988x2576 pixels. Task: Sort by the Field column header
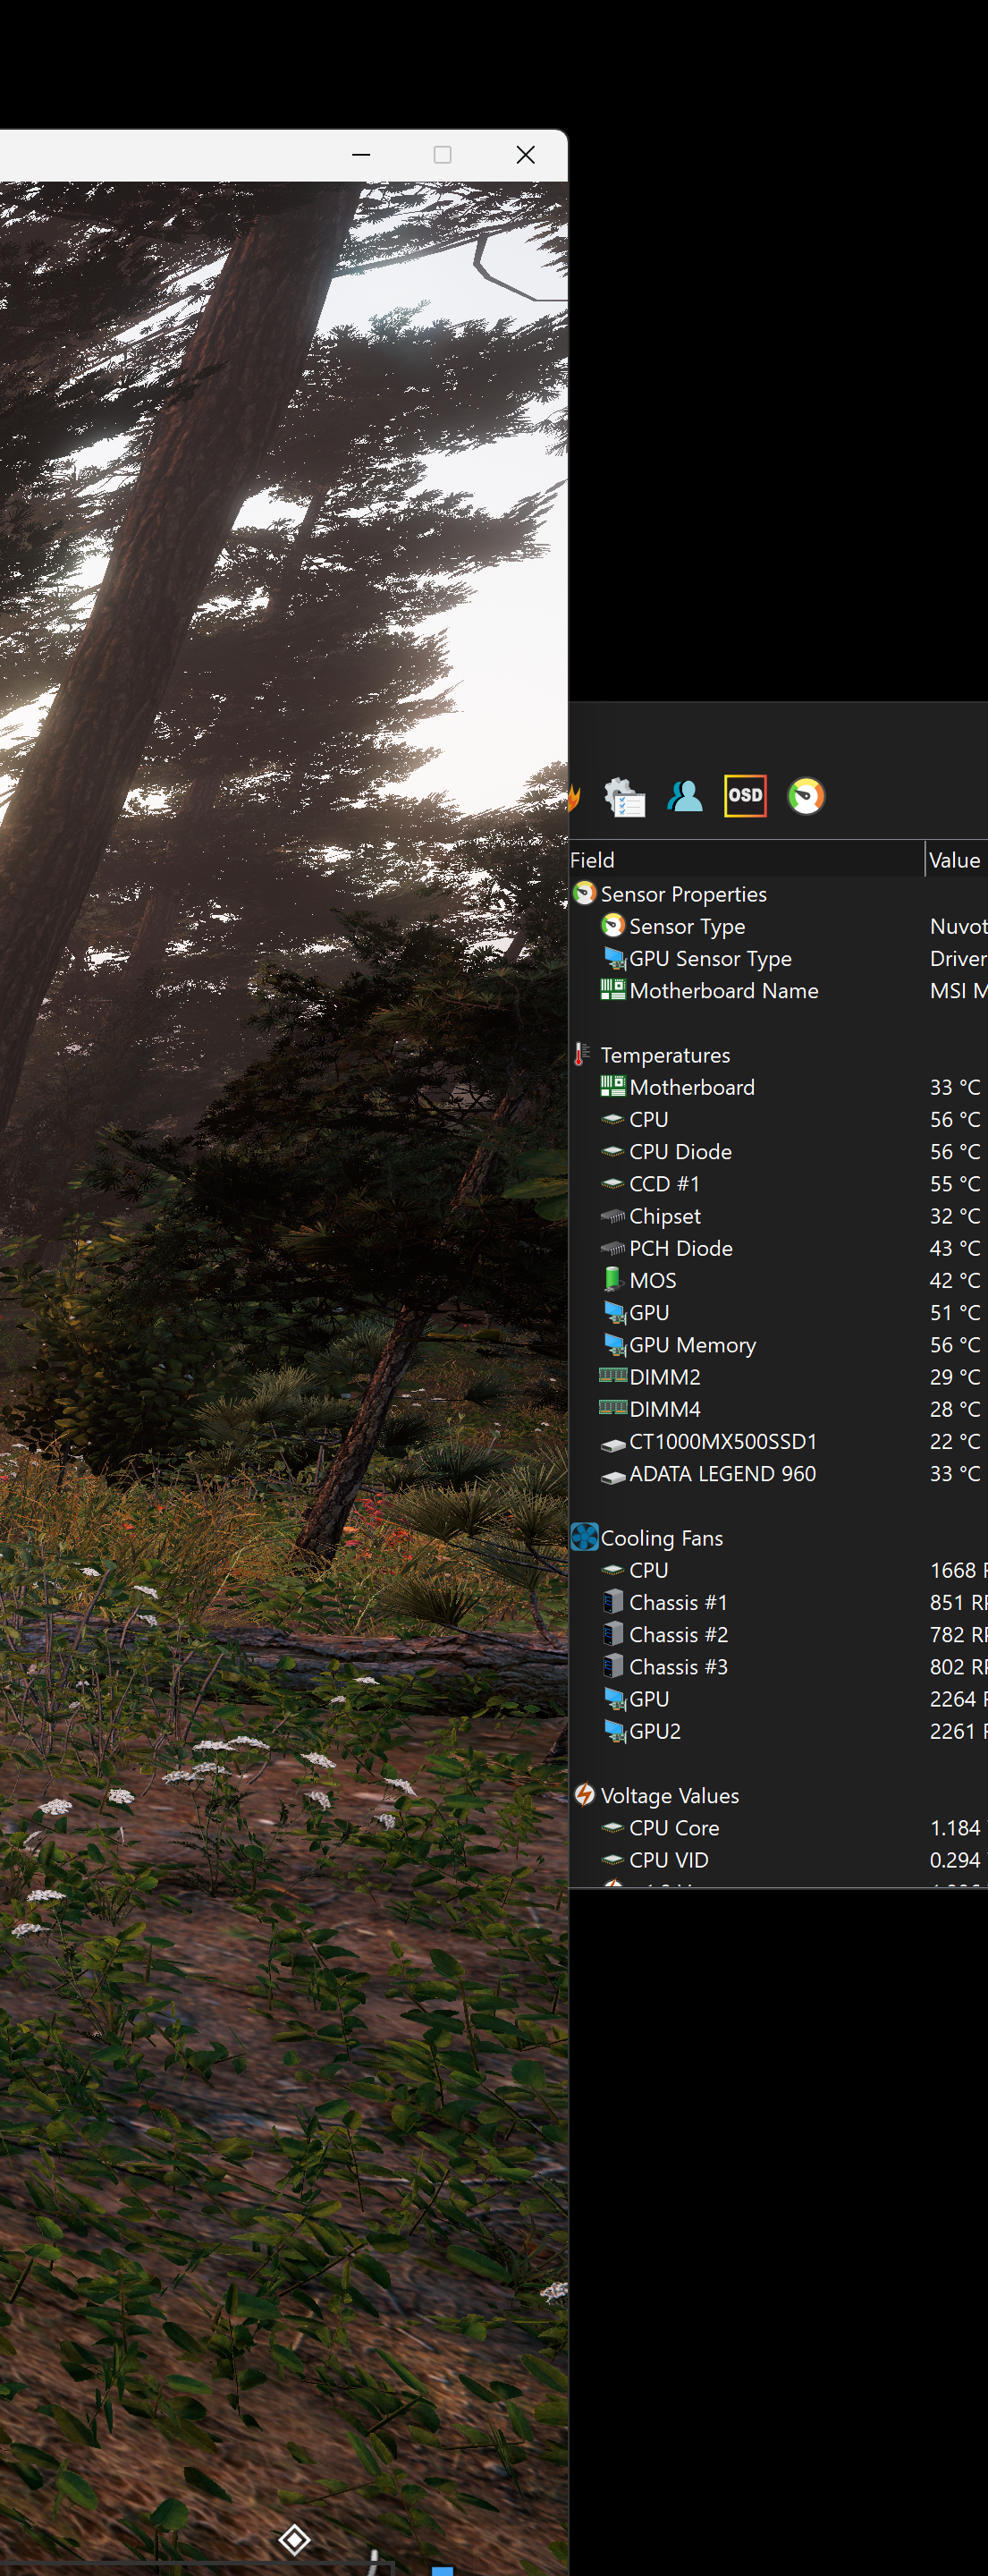[x=746, y=860]
